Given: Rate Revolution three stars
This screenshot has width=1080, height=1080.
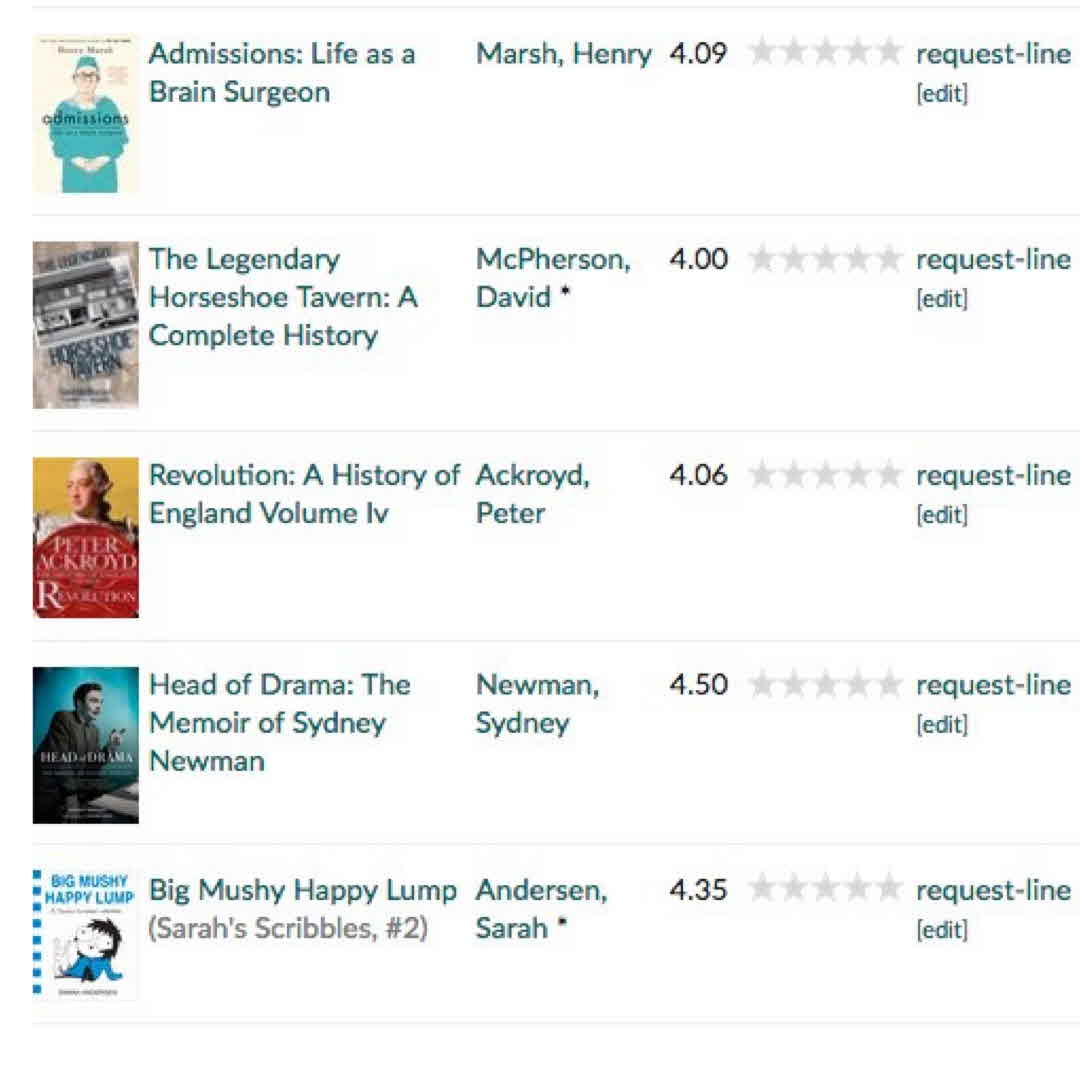Looking at the screenshot, I should point(825,475).
